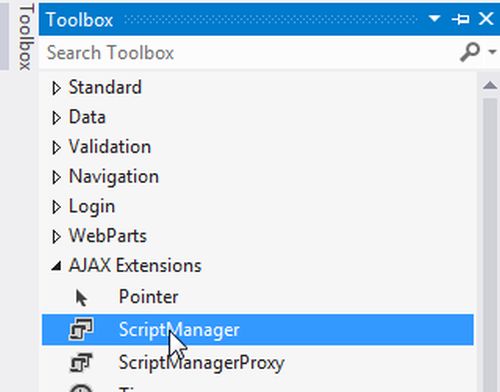
Task: Open the search options dropdown arrow
Action: coord(492,52)
